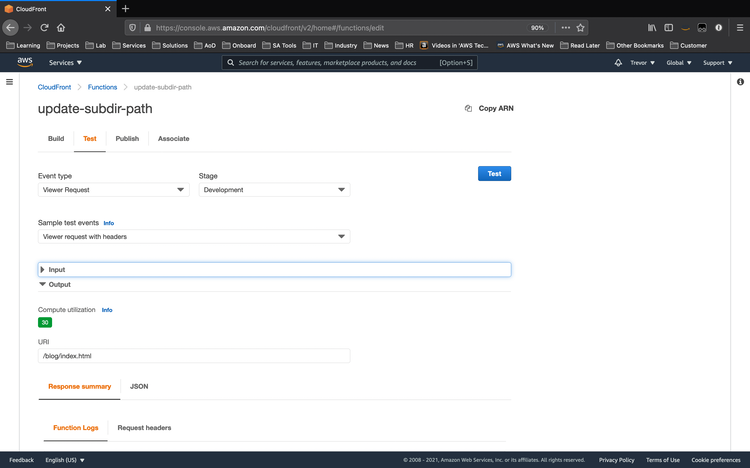Click the Copy ARN clipboard icon

coord(468,109)
